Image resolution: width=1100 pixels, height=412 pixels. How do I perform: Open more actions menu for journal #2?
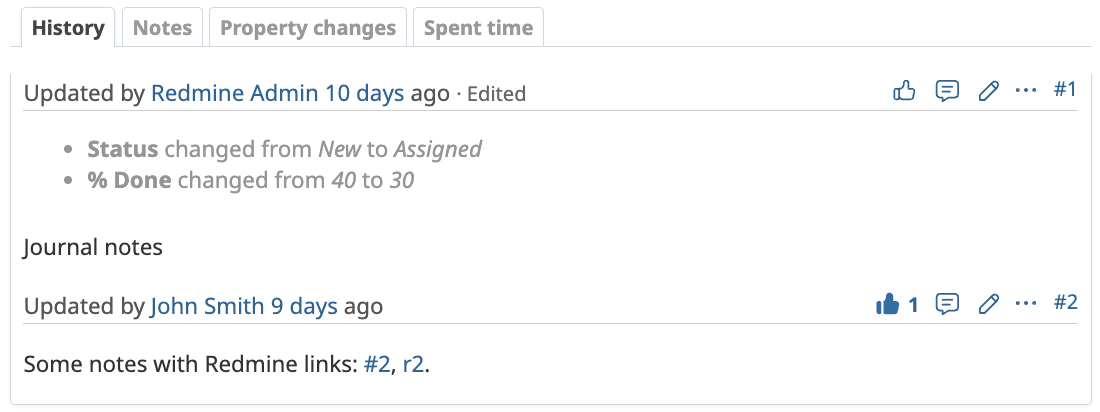point(1026,304)
